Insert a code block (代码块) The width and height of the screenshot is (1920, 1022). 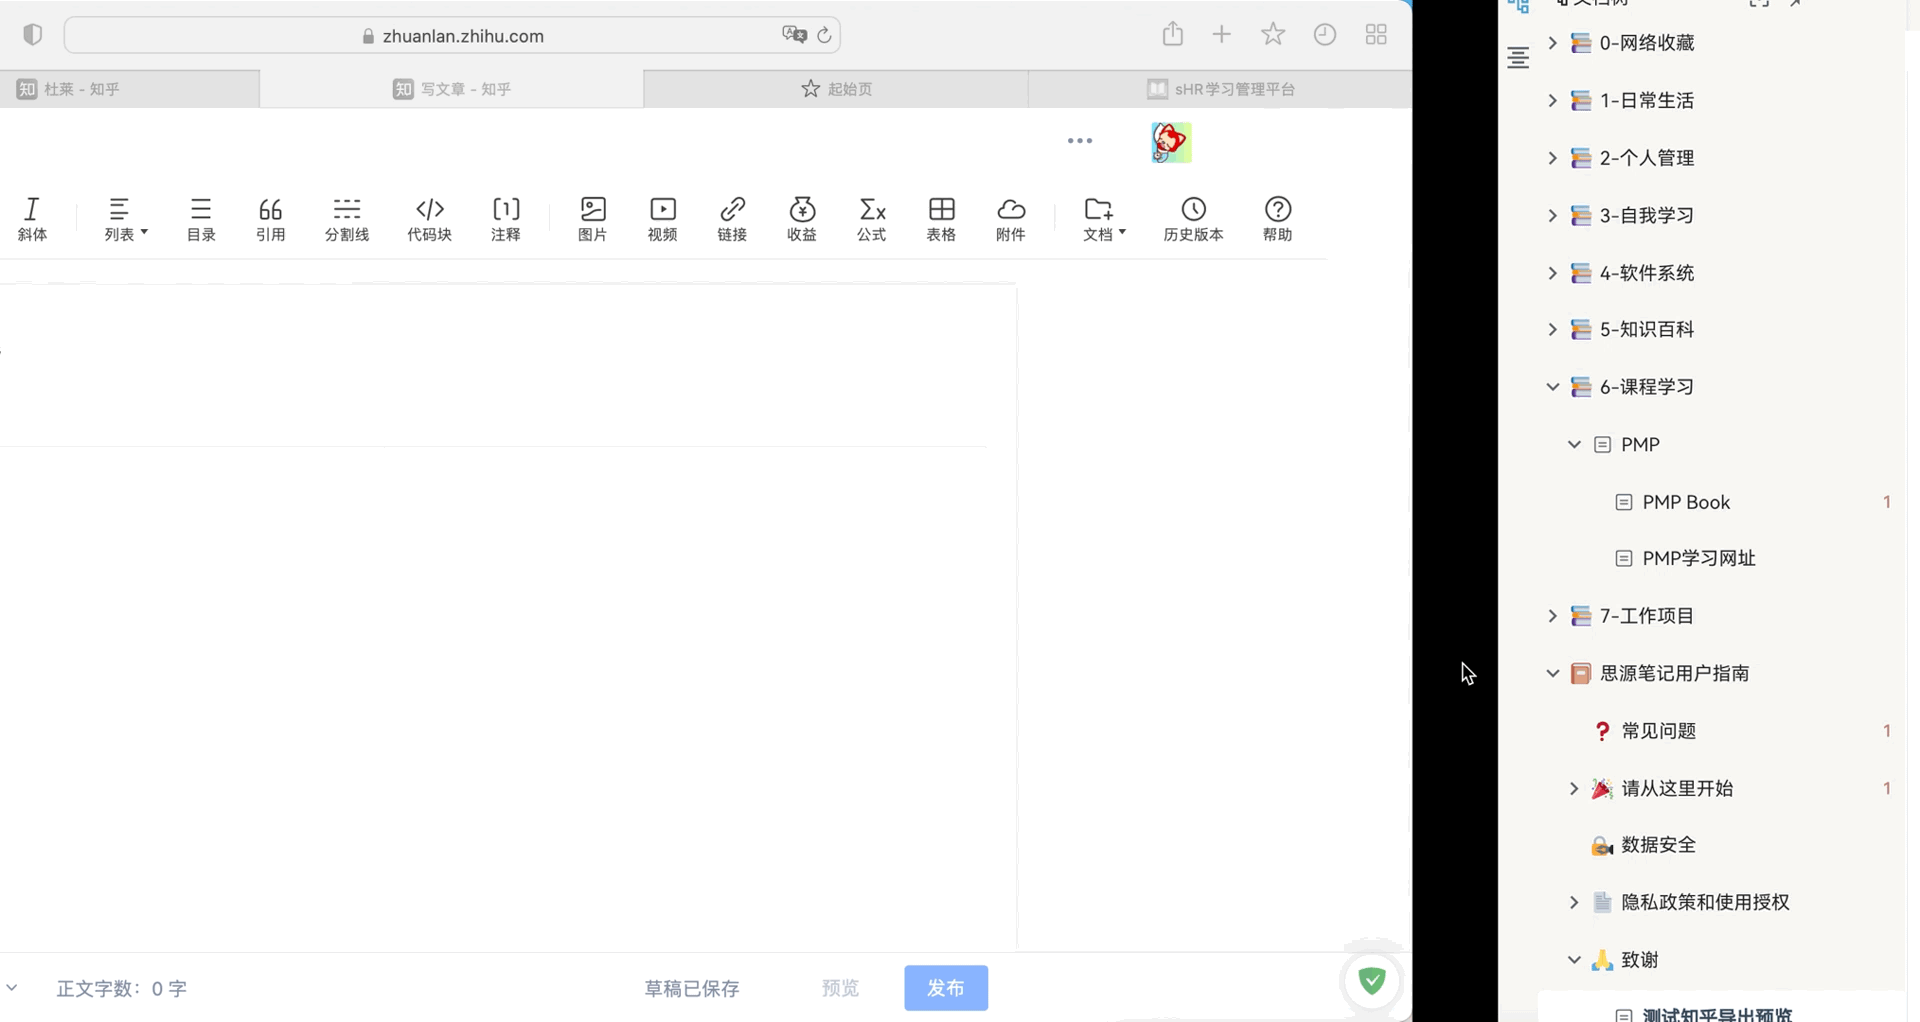coord(429,218)
